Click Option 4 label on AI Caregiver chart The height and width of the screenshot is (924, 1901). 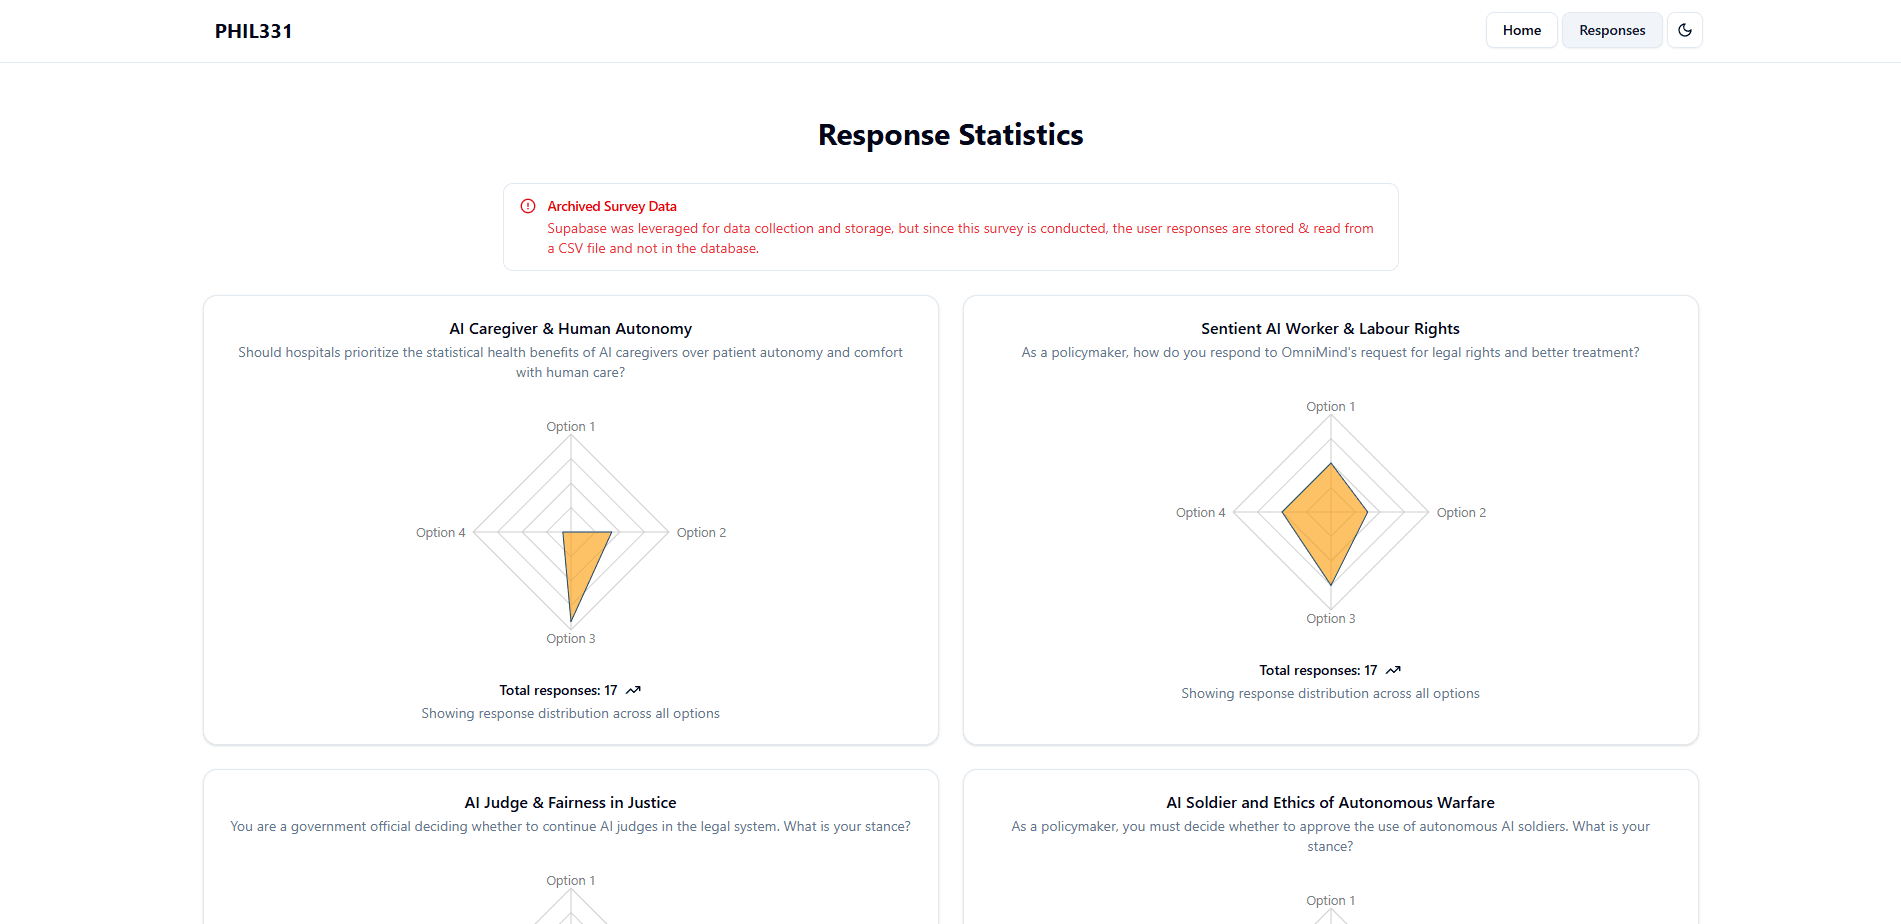(x=440, y=533)
